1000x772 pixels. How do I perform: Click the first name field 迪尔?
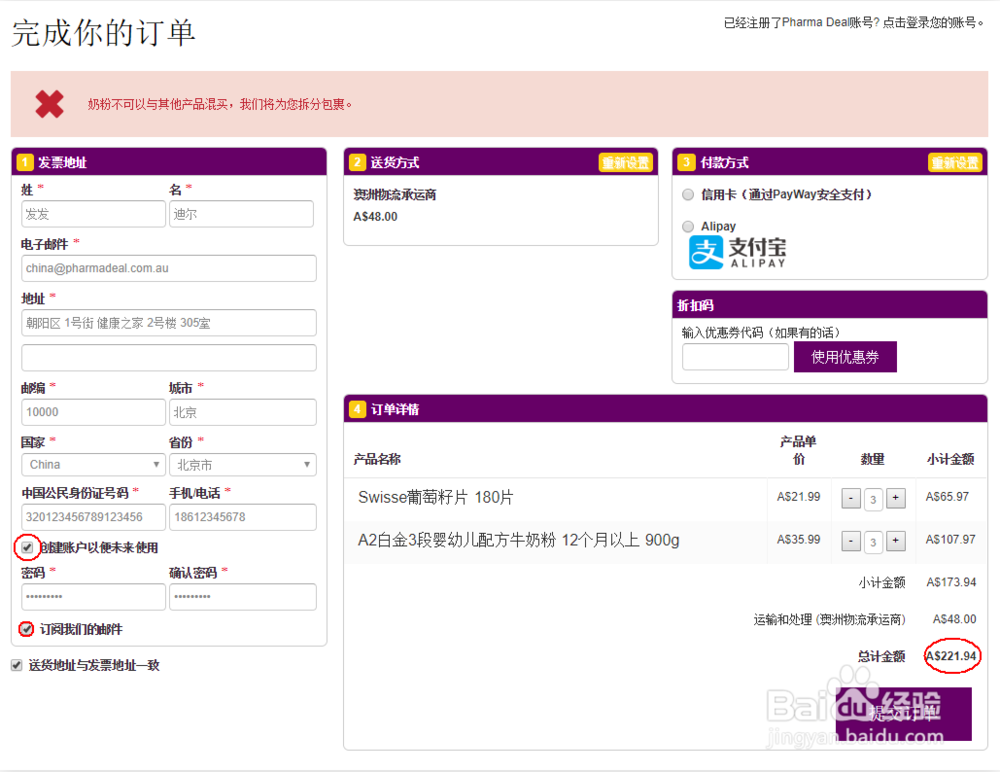(242, 214)
